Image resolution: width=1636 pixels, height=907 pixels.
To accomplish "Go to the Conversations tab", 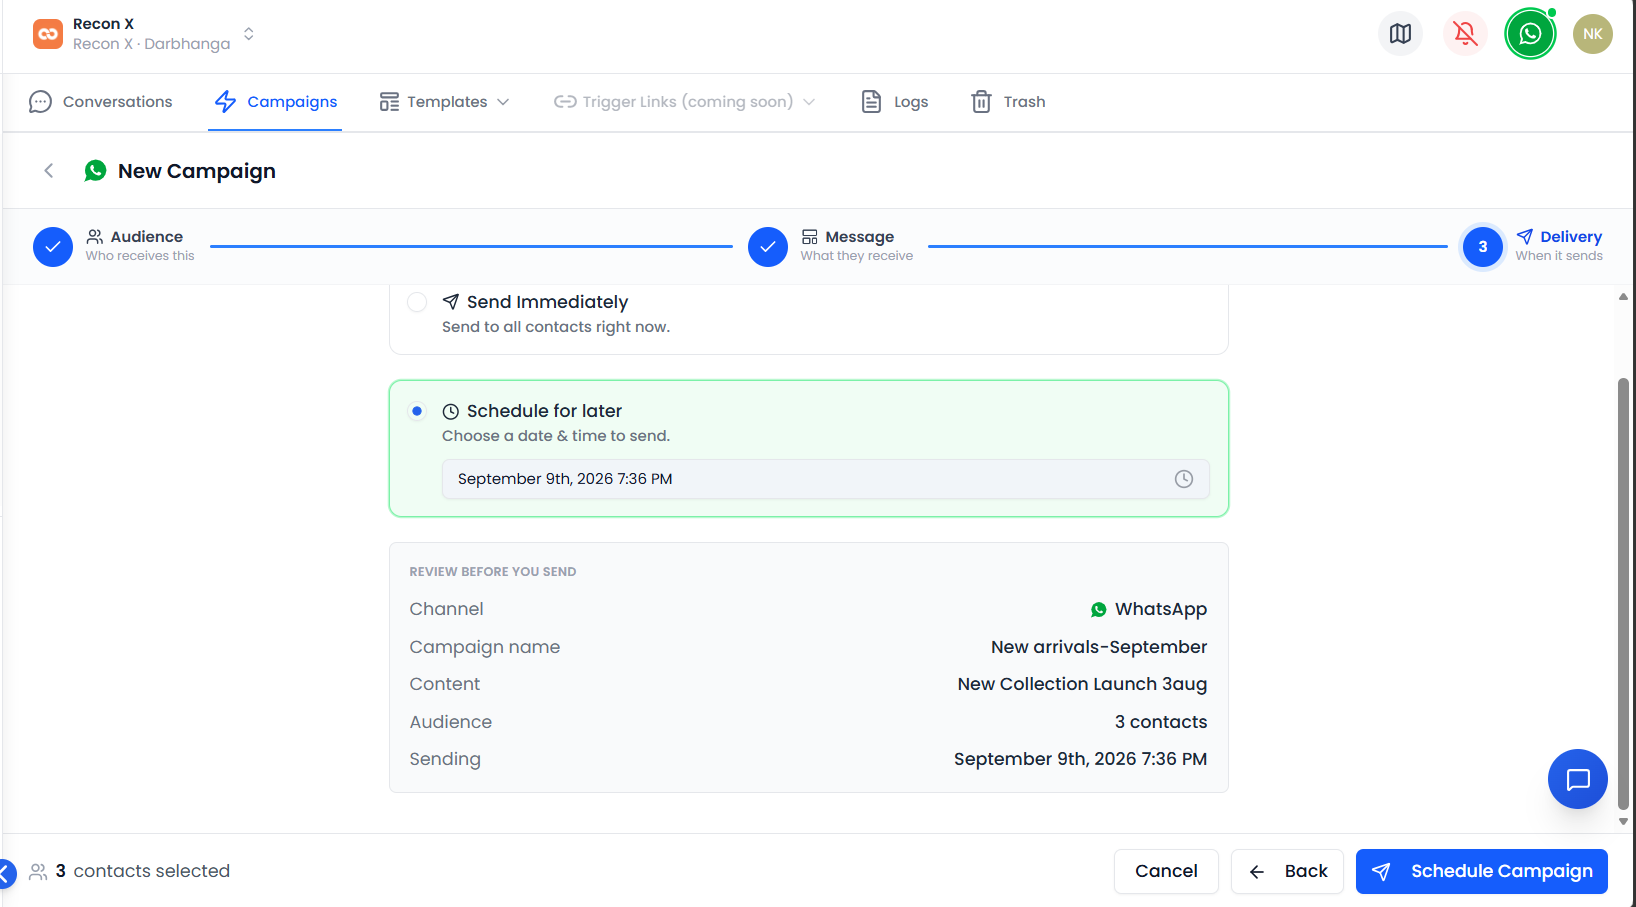I will (x=101, y=102).
